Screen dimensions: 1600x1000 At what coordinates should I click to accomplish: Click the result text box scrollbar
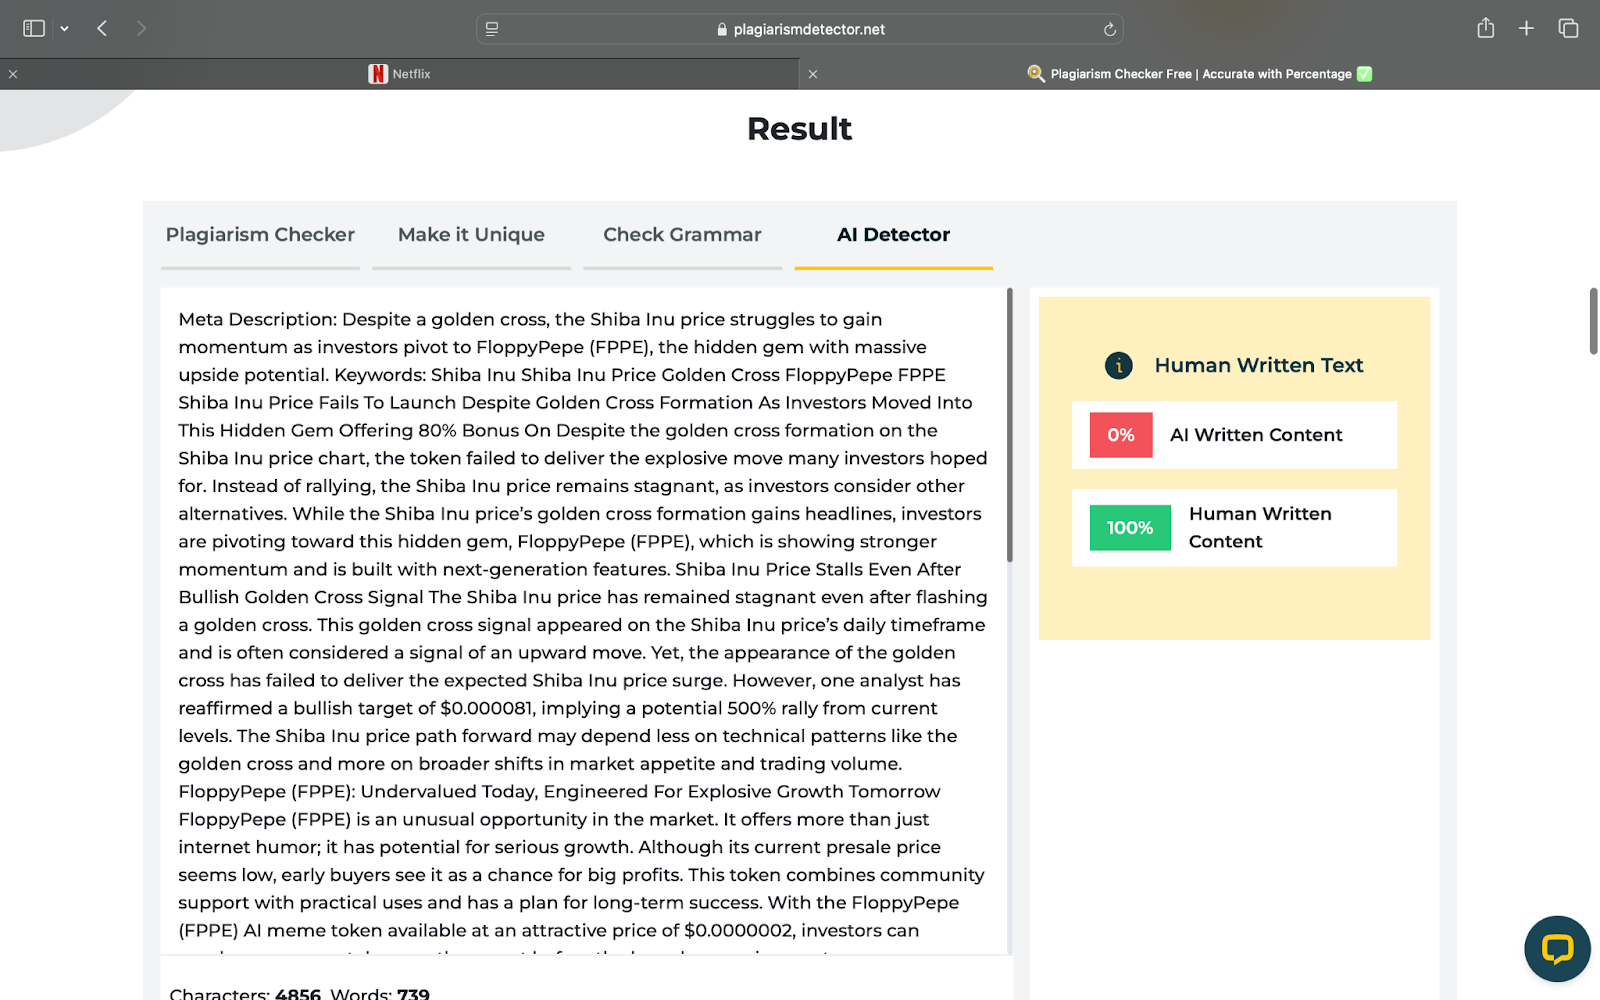tap(1009, 425)
